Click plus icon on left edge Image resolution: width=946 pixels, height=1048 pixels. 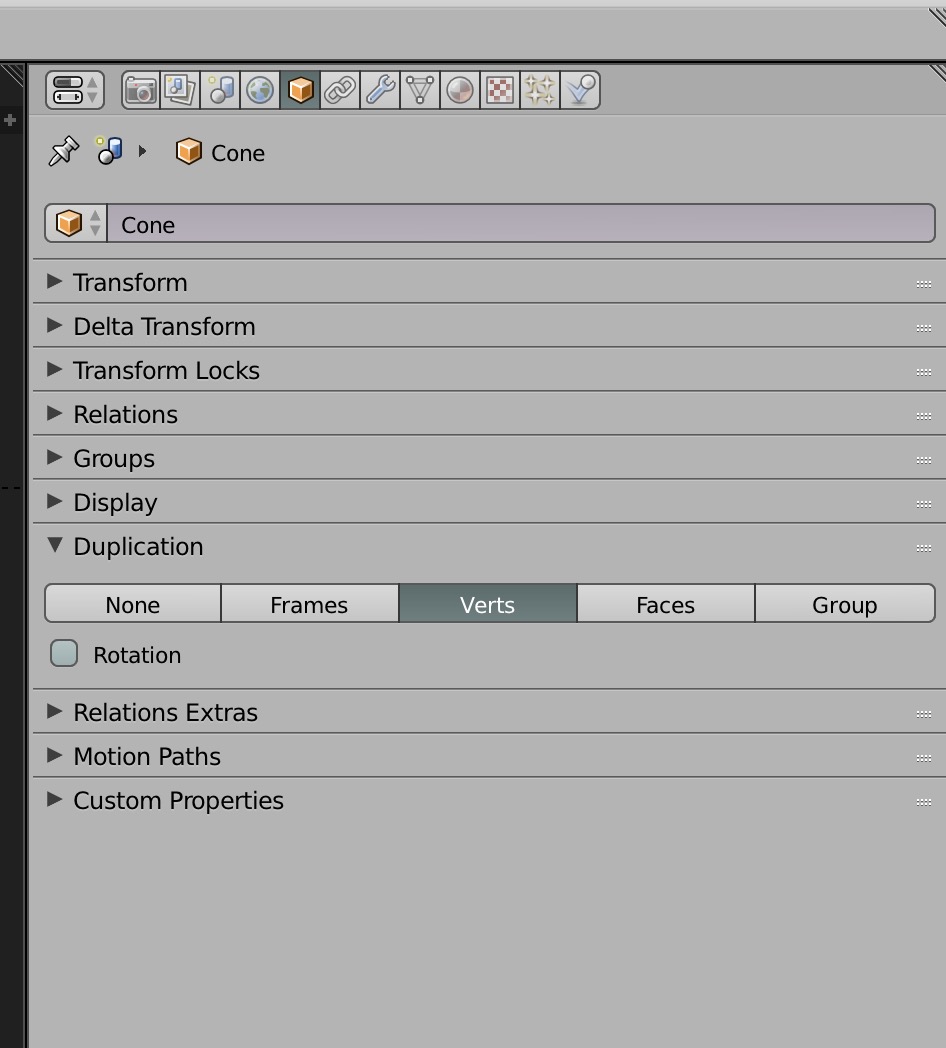tap(10, 120)
